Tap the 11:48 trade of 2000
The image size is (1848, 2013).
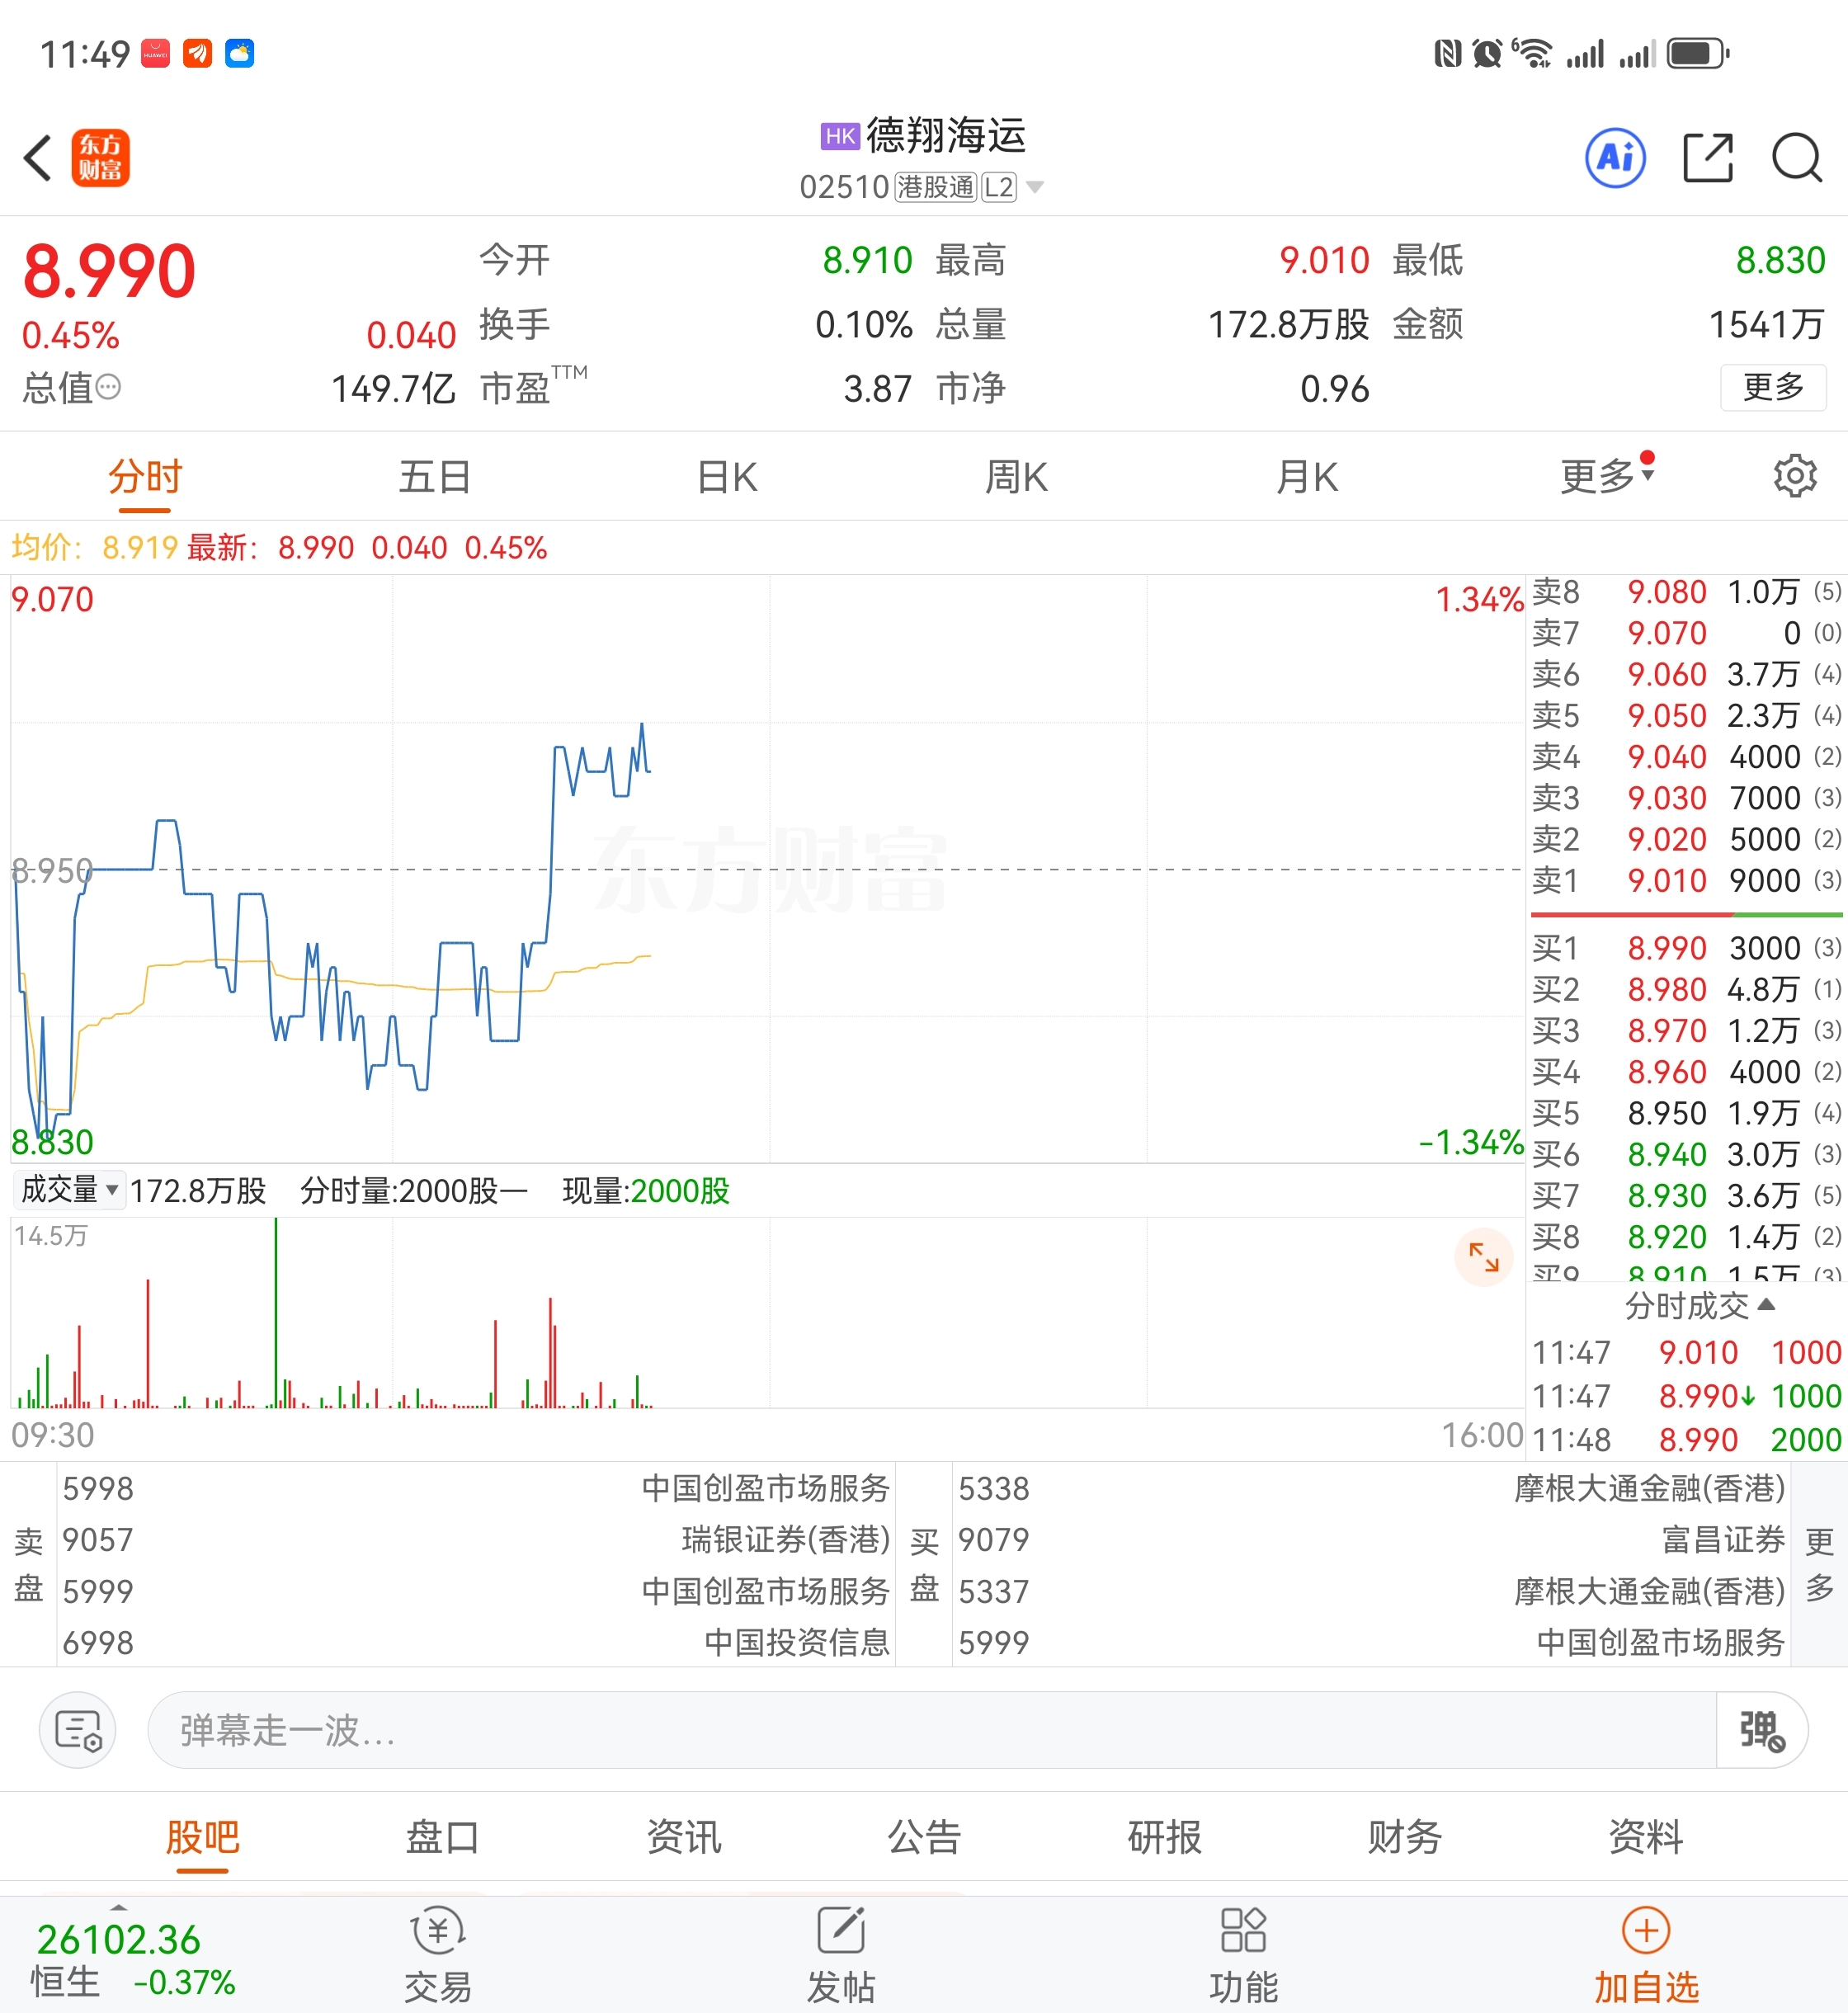click(x=1686, y=1439)
